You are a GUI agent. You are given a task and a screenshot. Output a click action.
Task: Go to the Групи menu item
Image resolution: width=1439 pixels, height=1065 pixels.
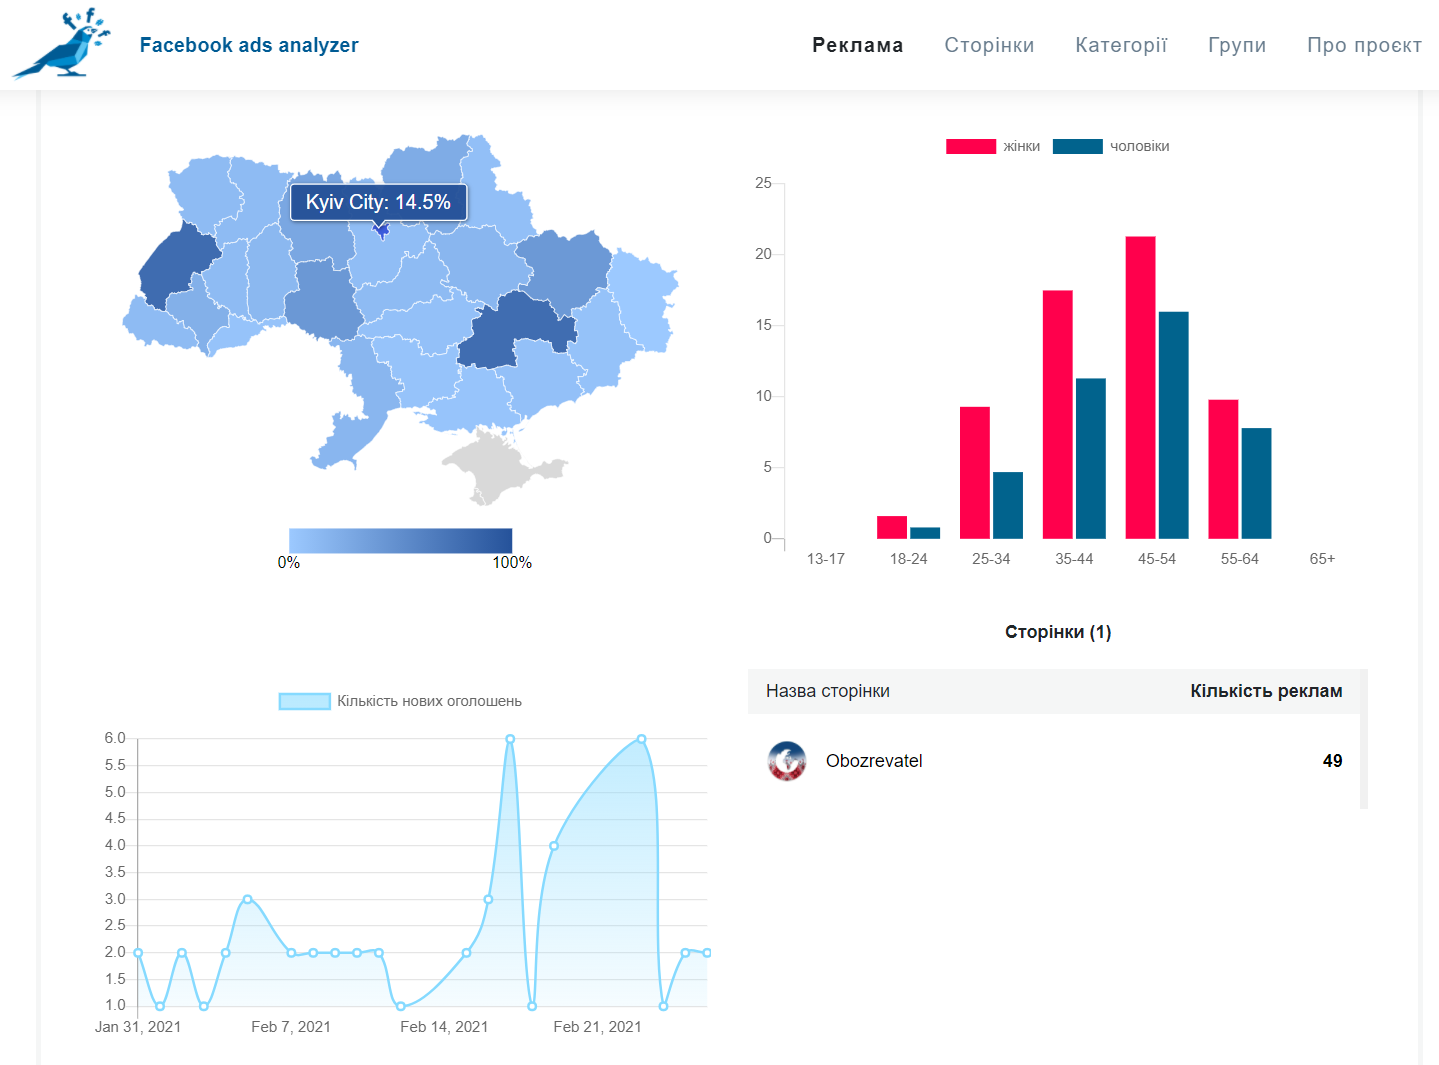pos(1237,45)
